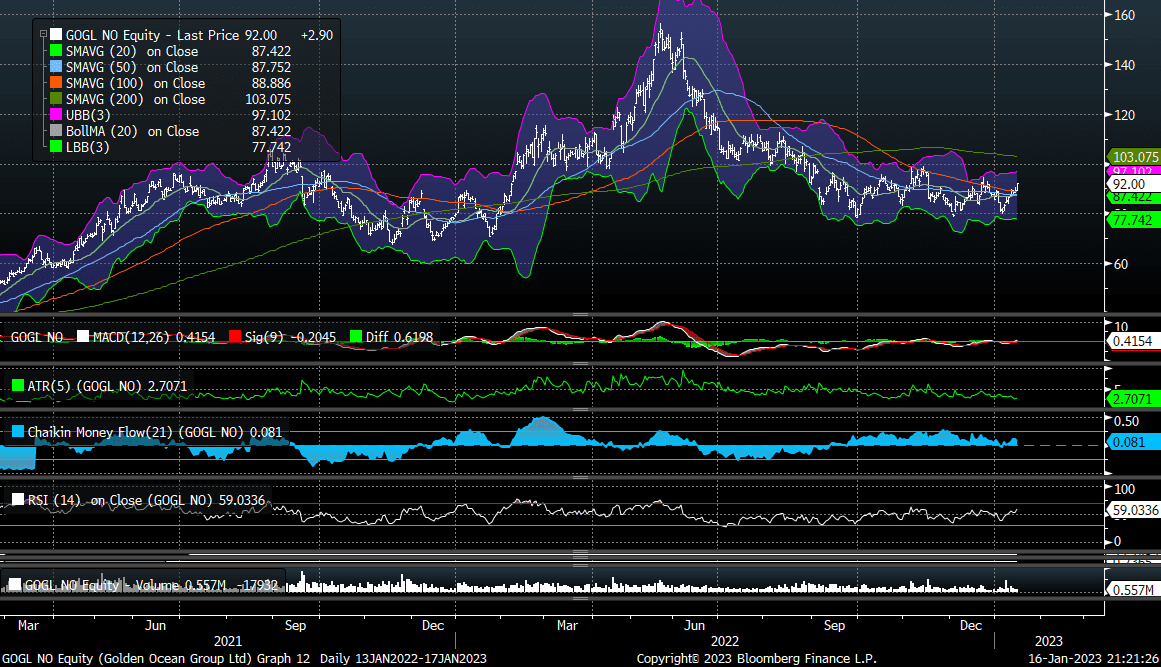
Task: Click the red Sig(9) legend swatch
Action: pos(235,337)
